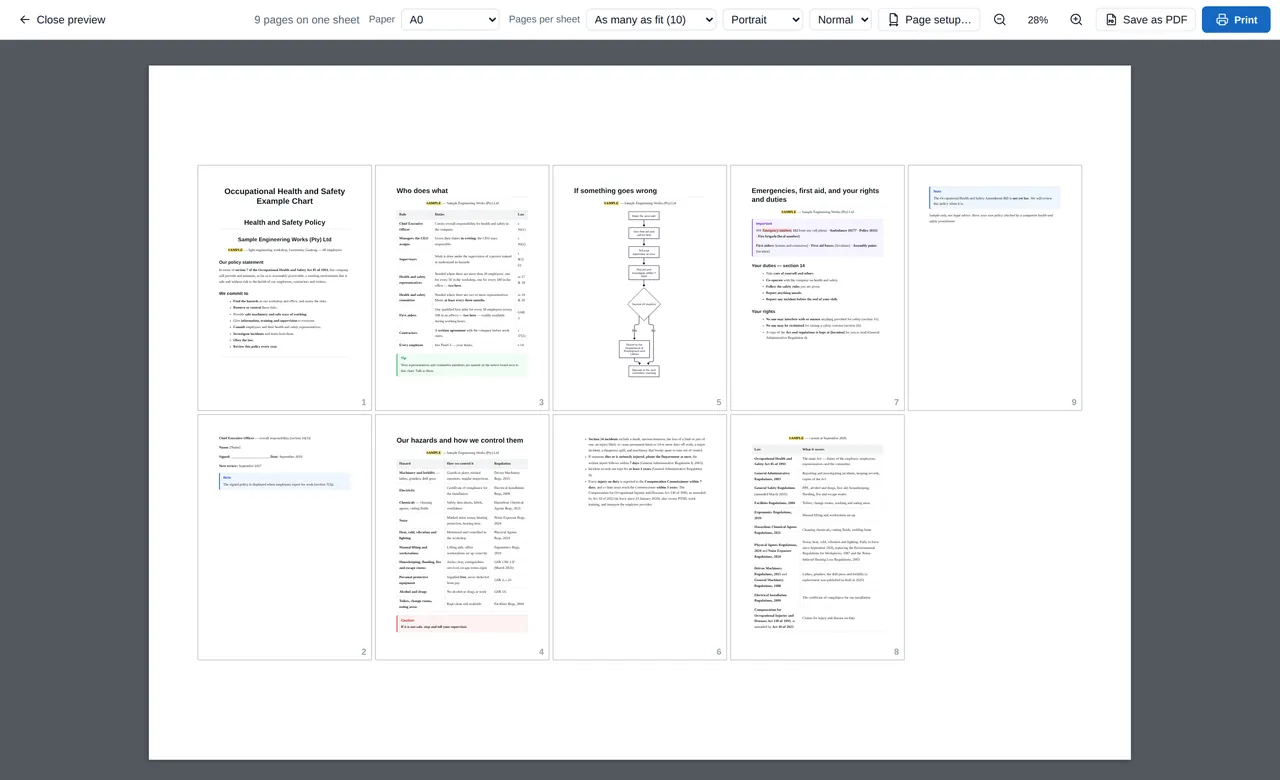Zoom out with the minus magnifier icon

1000,20
